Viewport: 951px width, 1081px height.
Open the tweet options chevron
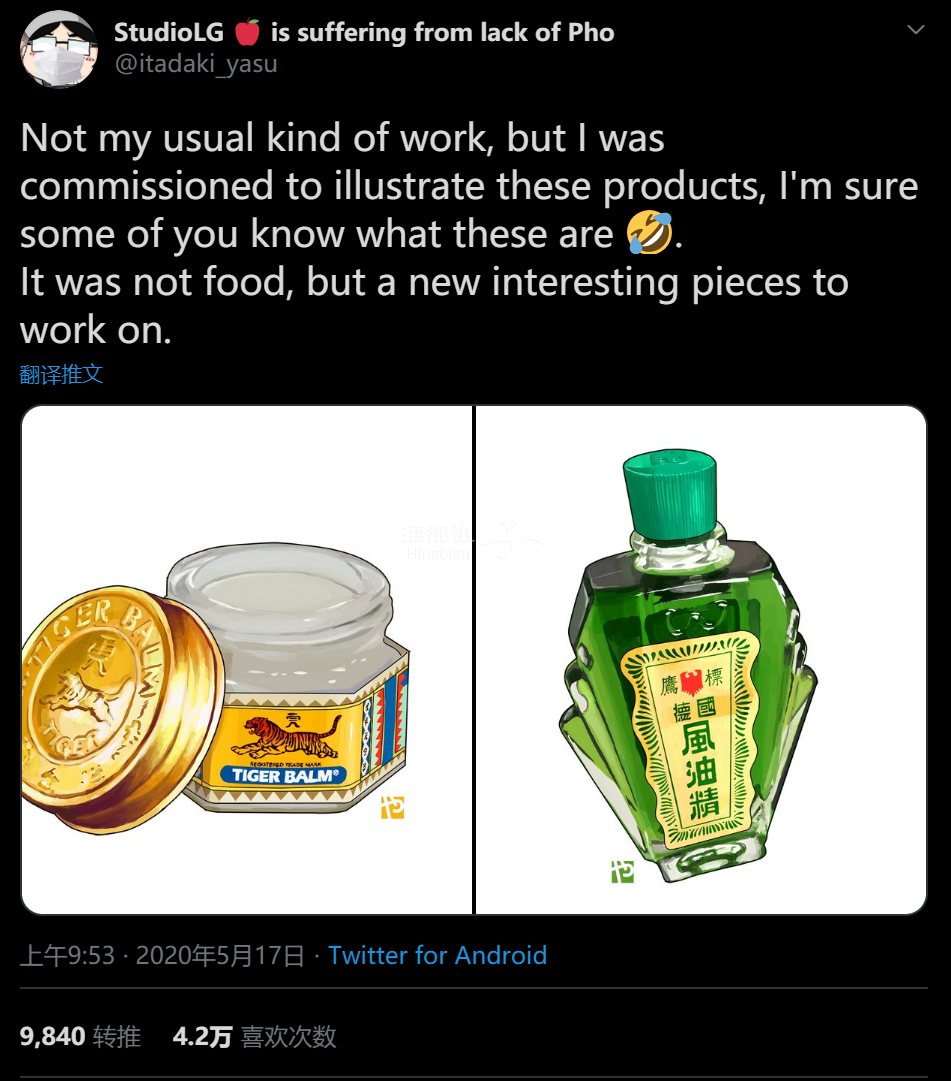(915, 30)
